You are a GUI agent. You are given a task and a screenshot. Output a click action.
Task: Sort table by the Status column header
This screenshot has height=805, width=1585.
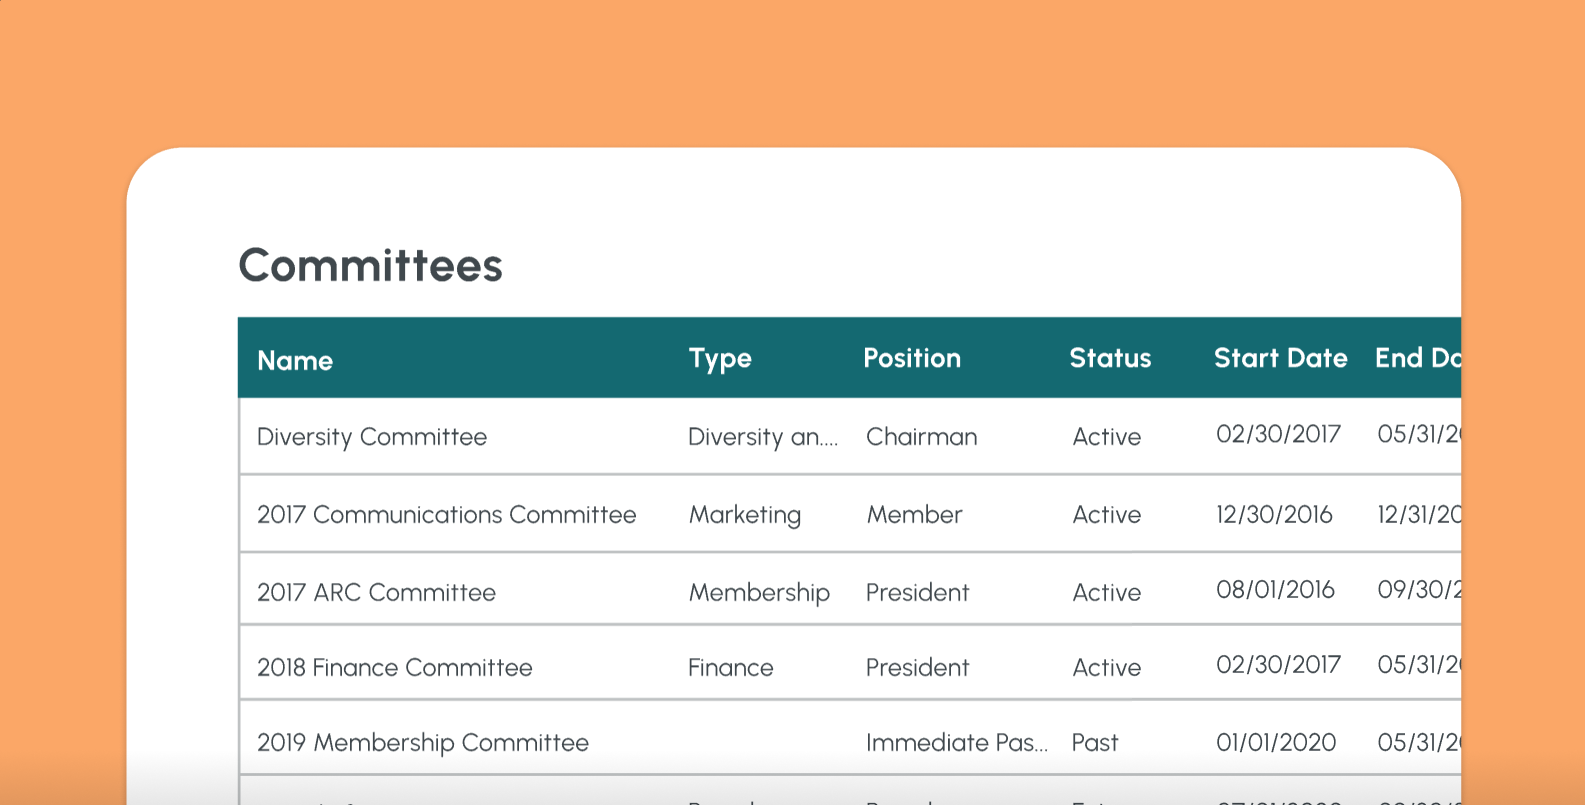pyautogui.click(x=1110, y=359)
